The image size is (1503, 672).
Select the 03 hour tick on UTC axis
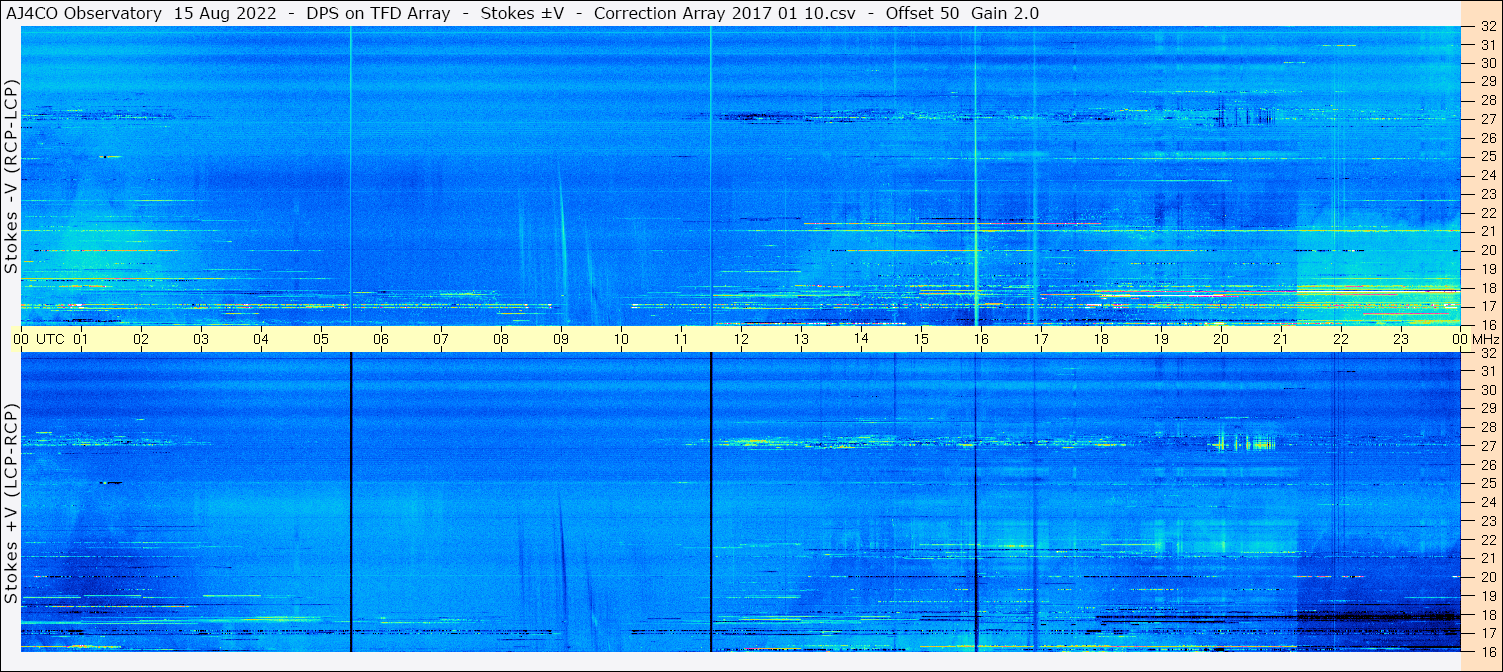click(201, 339)
